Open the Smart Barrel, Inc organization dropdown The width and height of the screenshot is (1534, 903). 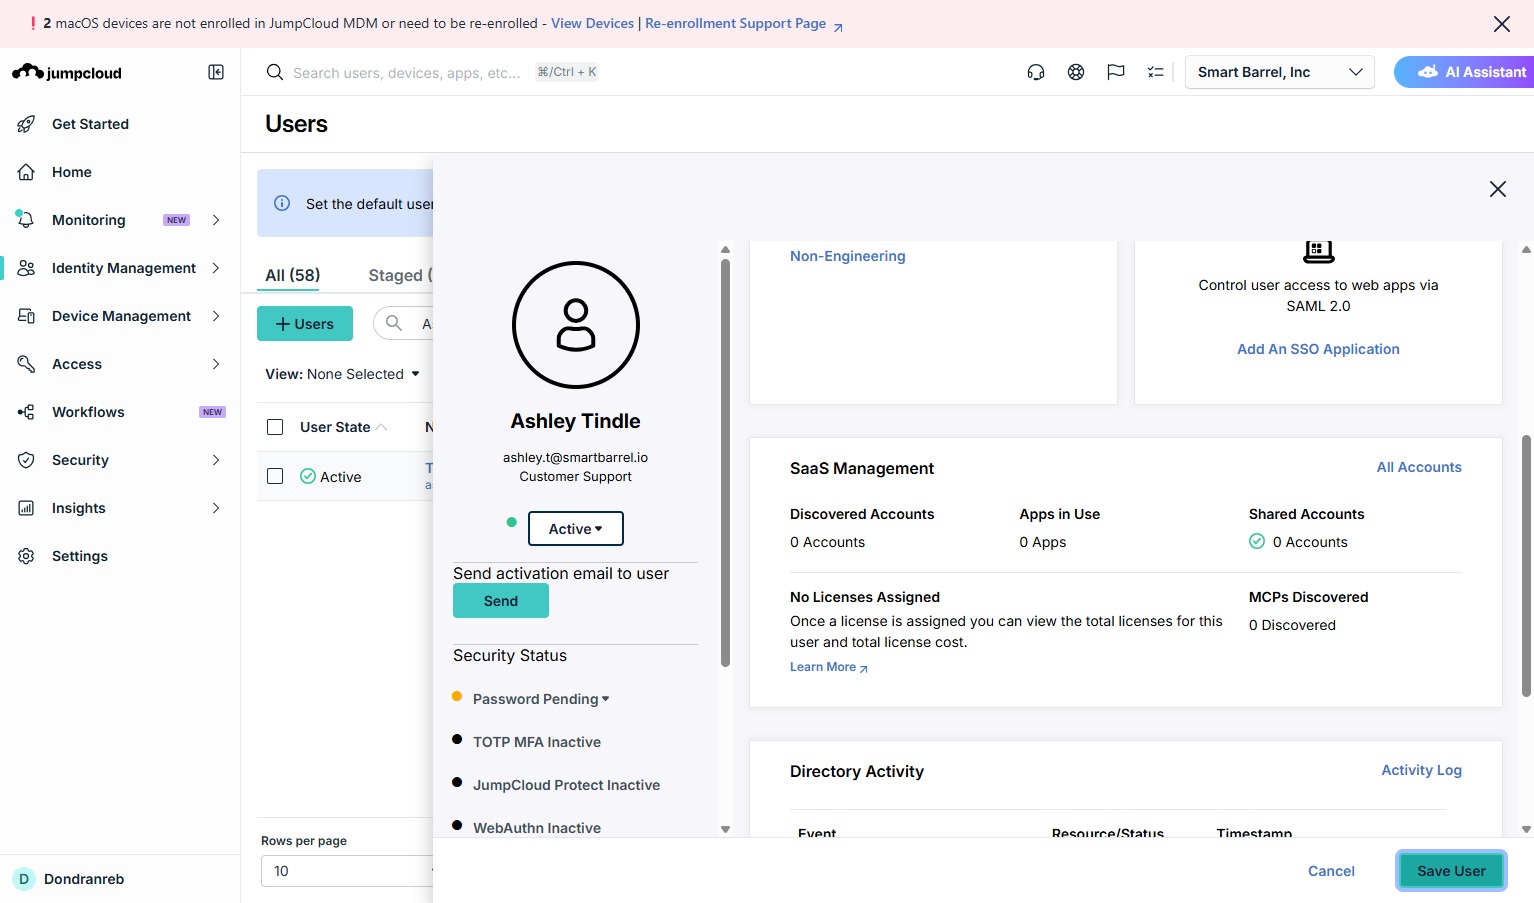1280,72
